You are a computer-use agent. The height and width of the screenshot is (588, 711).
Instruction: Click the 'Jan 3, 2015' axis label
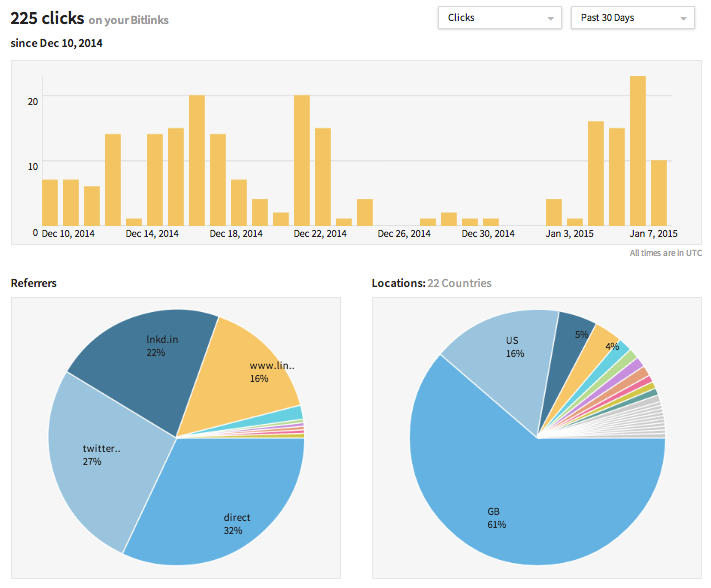pyautogui.click(x=570, y=233)
